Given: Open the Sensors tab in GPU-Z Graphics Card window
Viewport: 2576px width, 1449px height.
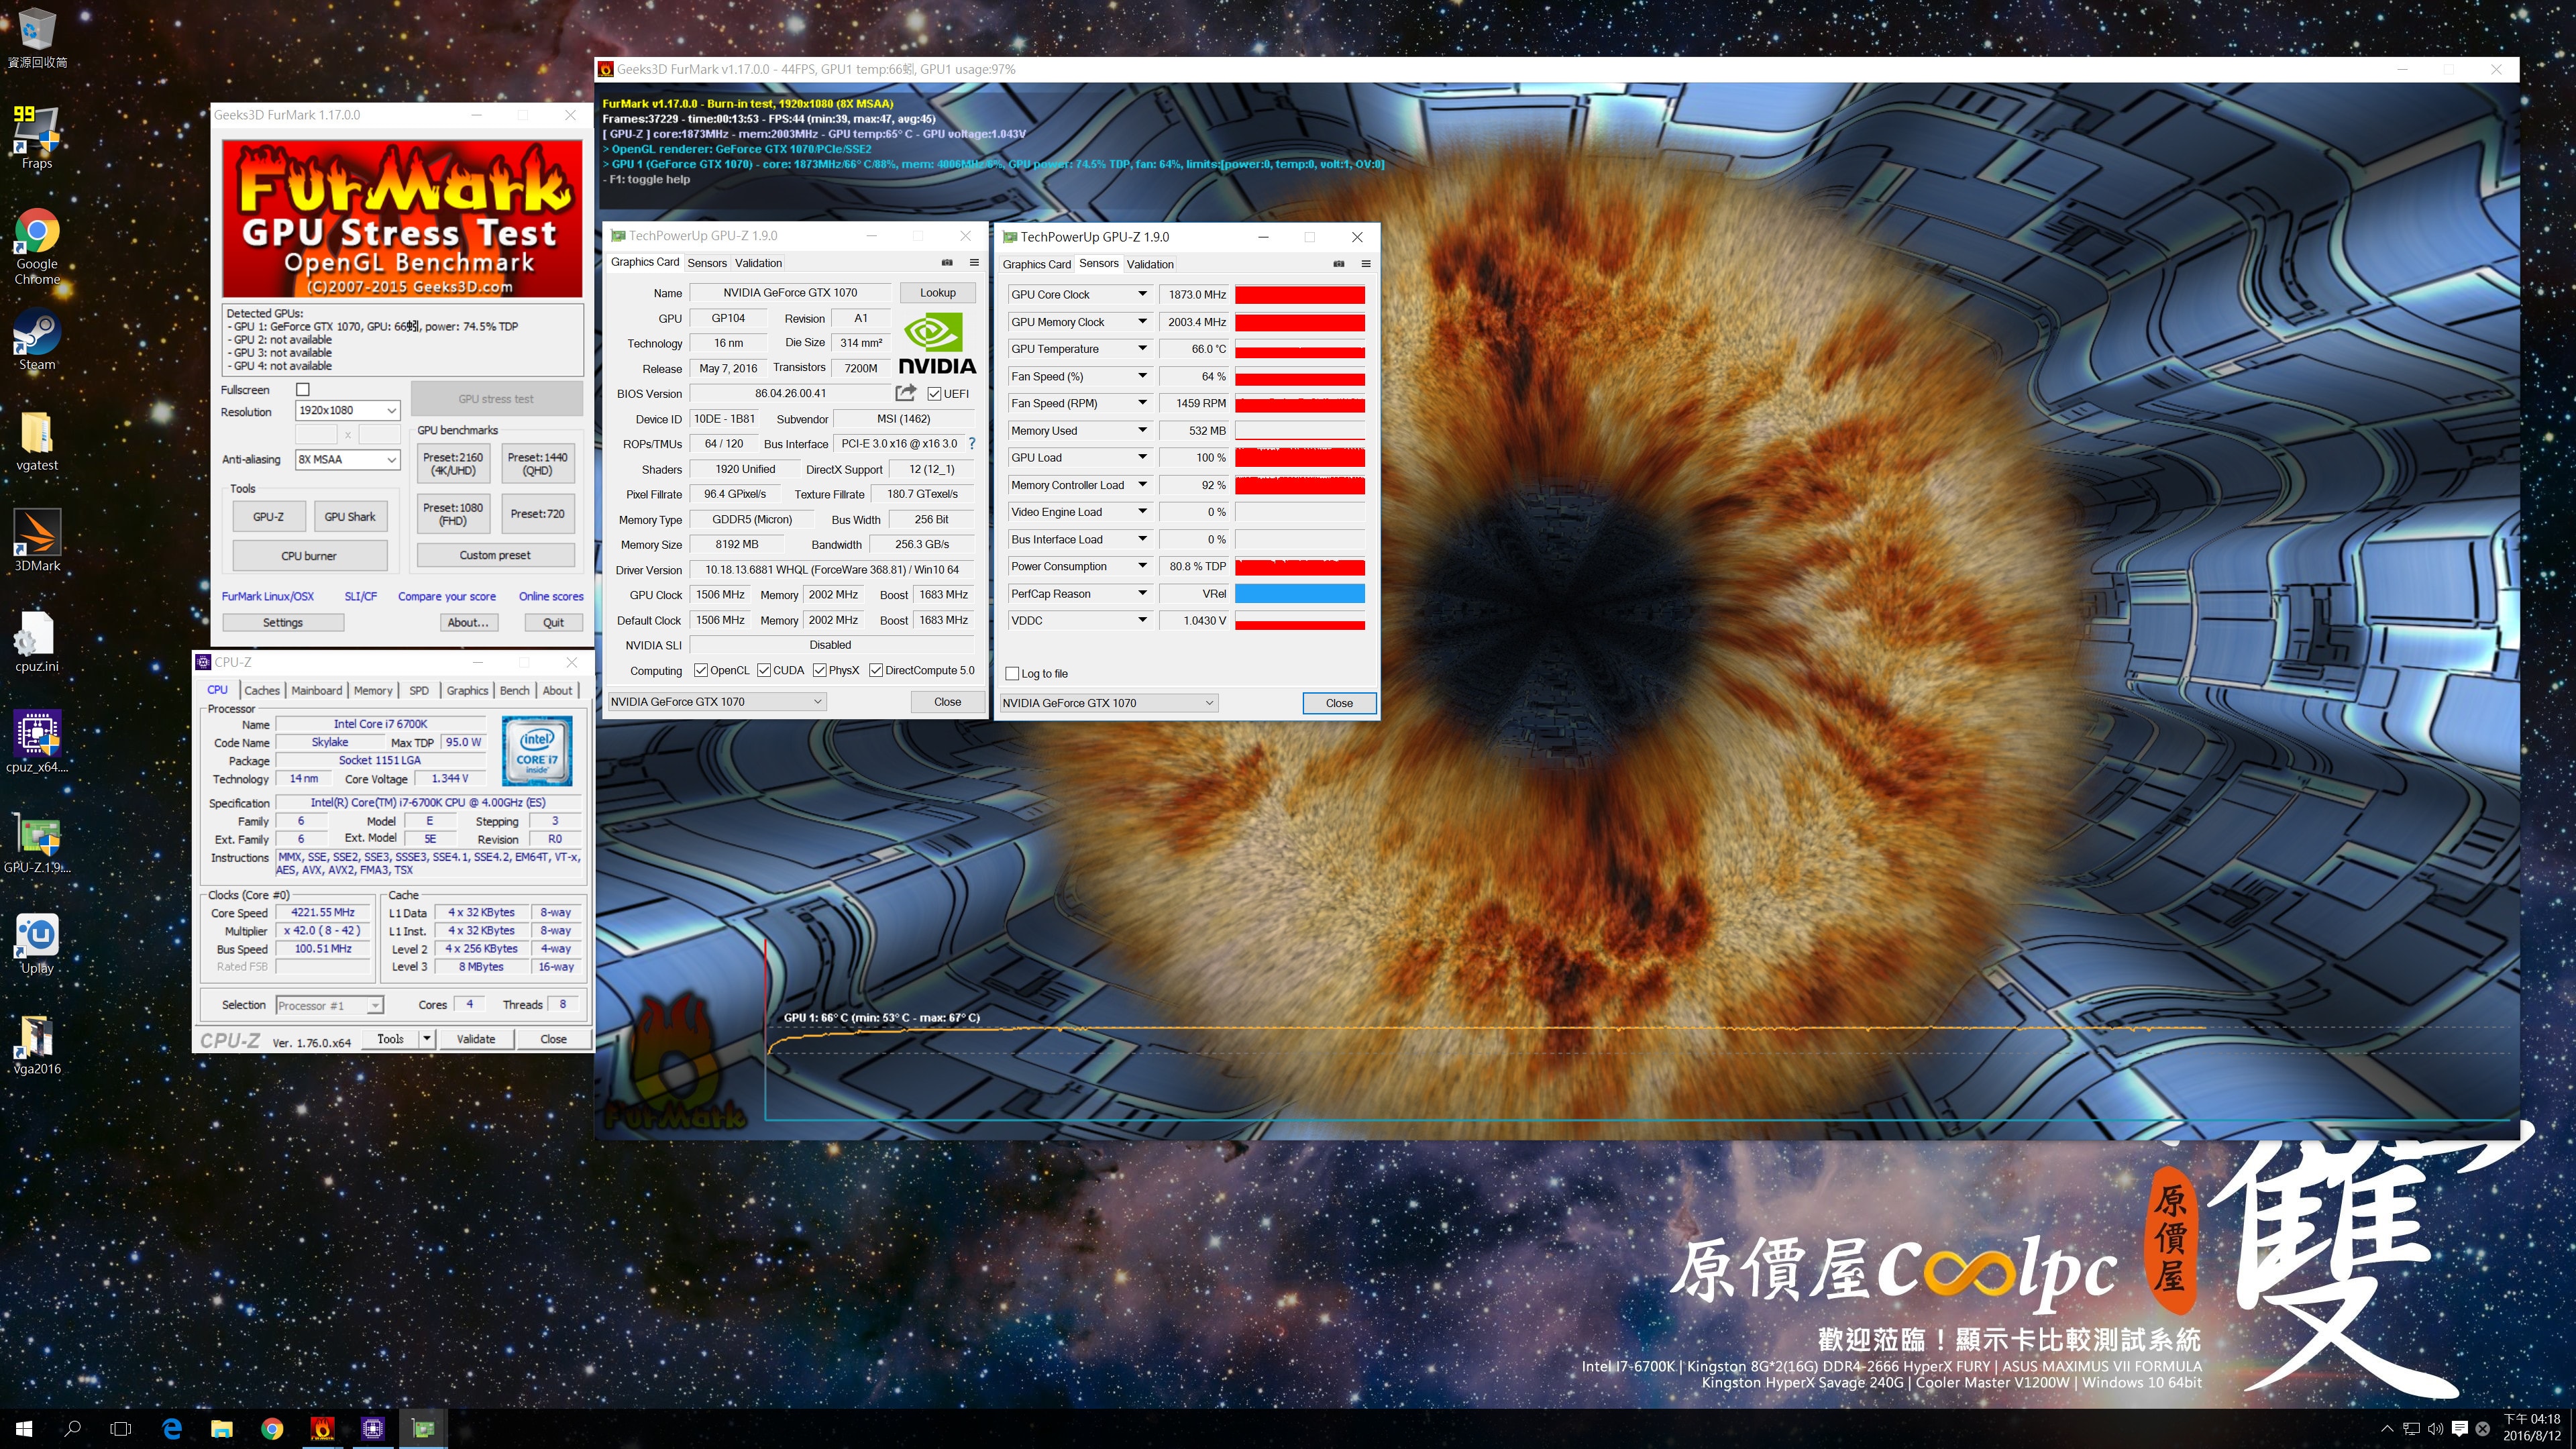Looking at the screenshot, I should click(707, 263).
